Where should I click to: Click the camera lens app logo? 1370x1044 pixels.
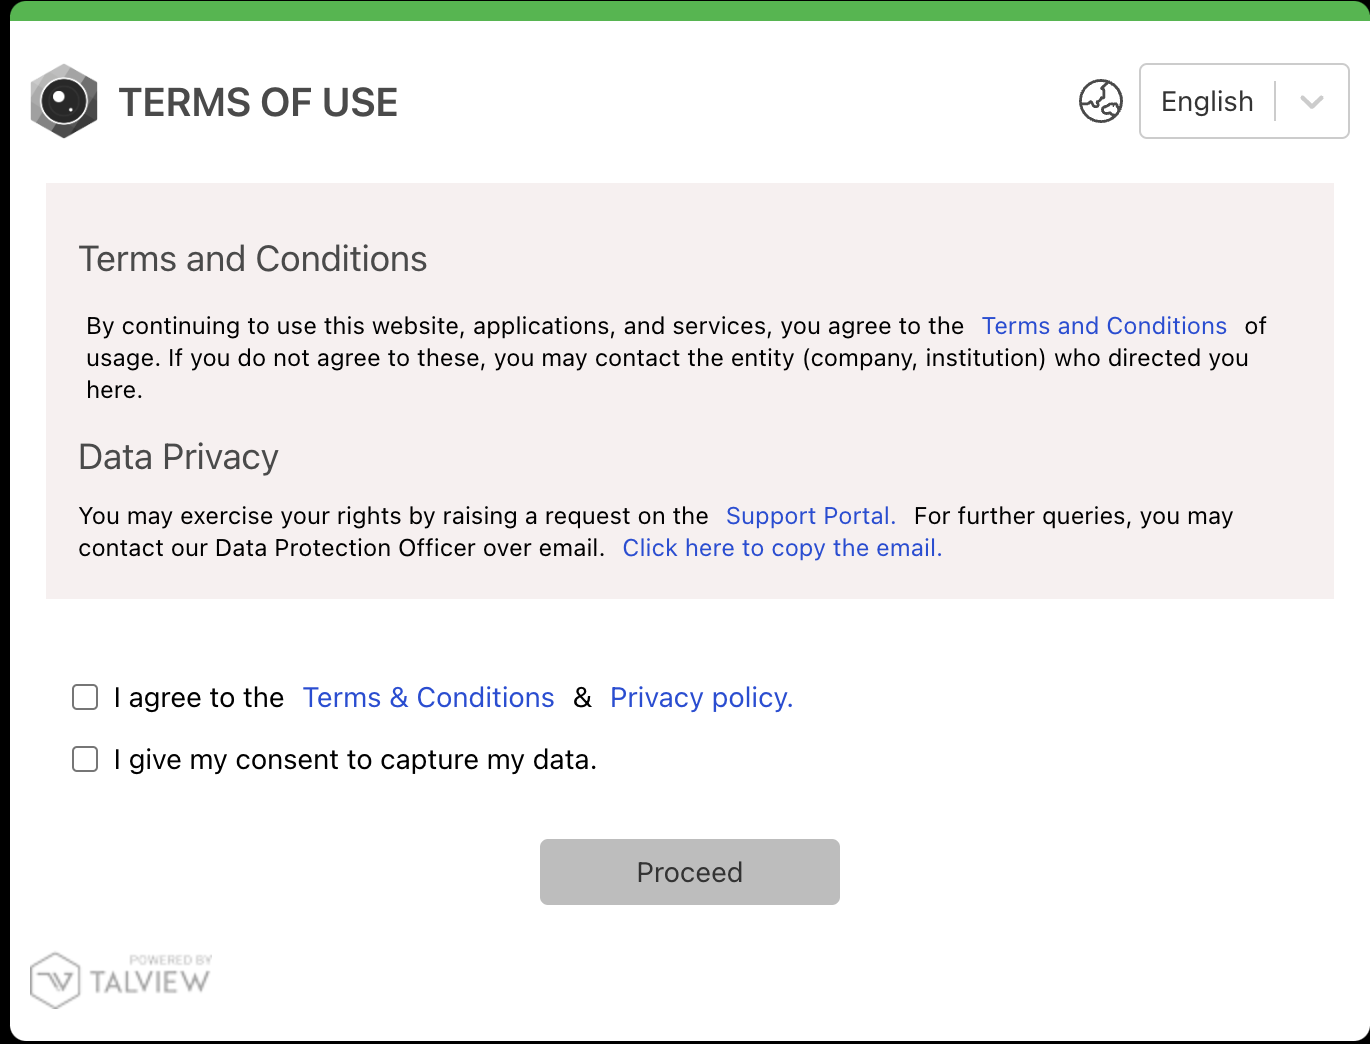(64, 101)
